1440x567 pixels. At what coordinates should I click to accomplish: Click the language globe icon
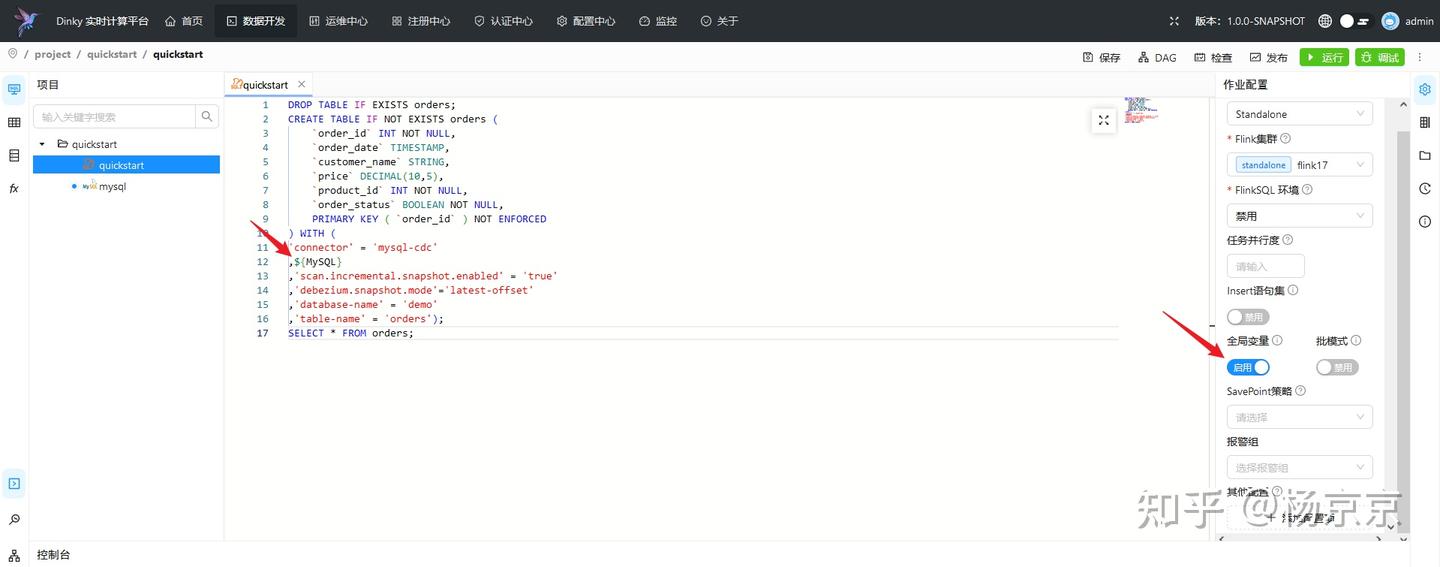pos(1325,21)
